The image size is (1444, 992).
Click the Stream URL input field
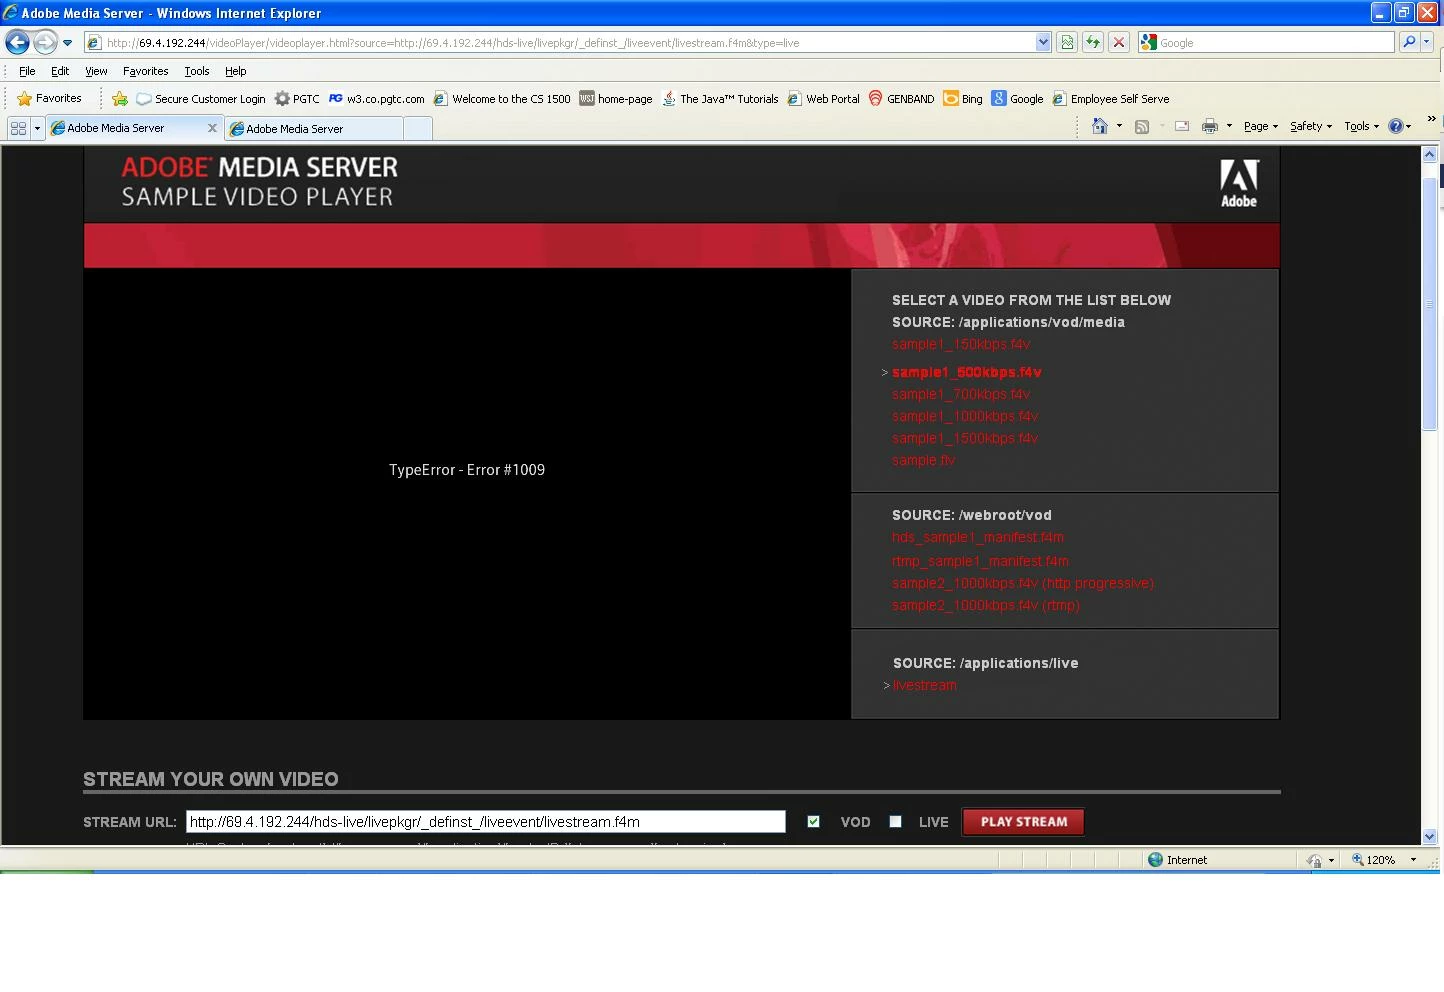click(486, 822)
